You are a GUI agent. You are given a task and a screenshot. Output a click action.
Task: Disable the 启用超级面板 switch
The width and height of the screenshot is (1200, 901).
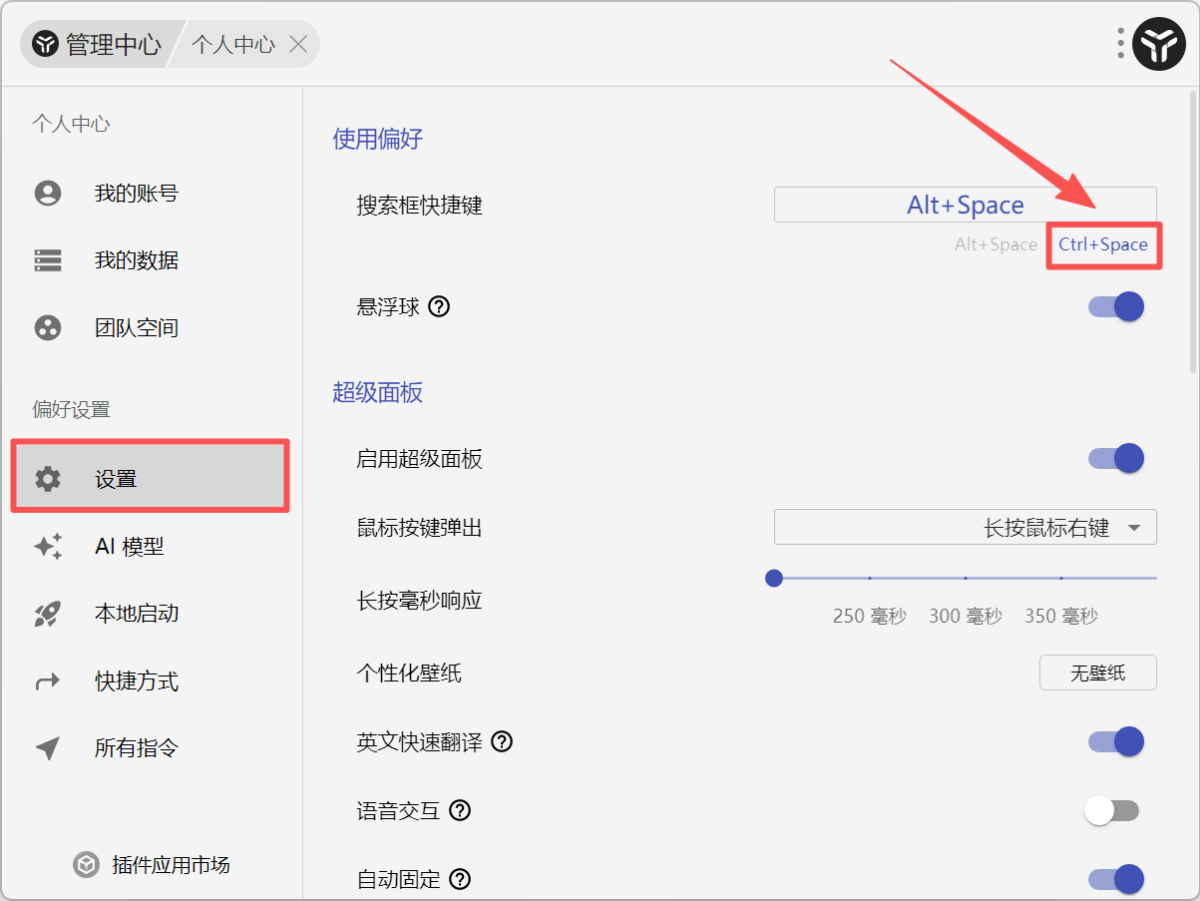click(1116, 459)
